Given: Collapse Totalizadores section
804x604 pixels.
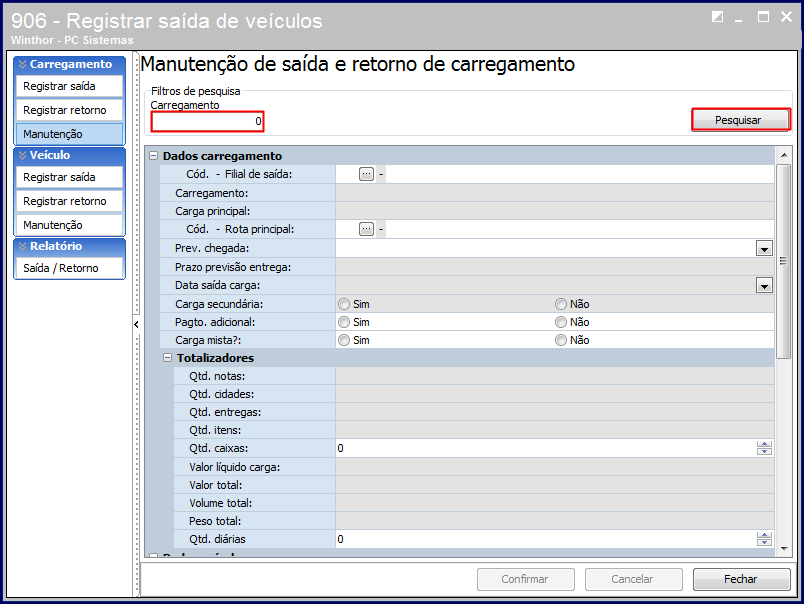Looking at the screenshot, I should [x=167, y=357].
